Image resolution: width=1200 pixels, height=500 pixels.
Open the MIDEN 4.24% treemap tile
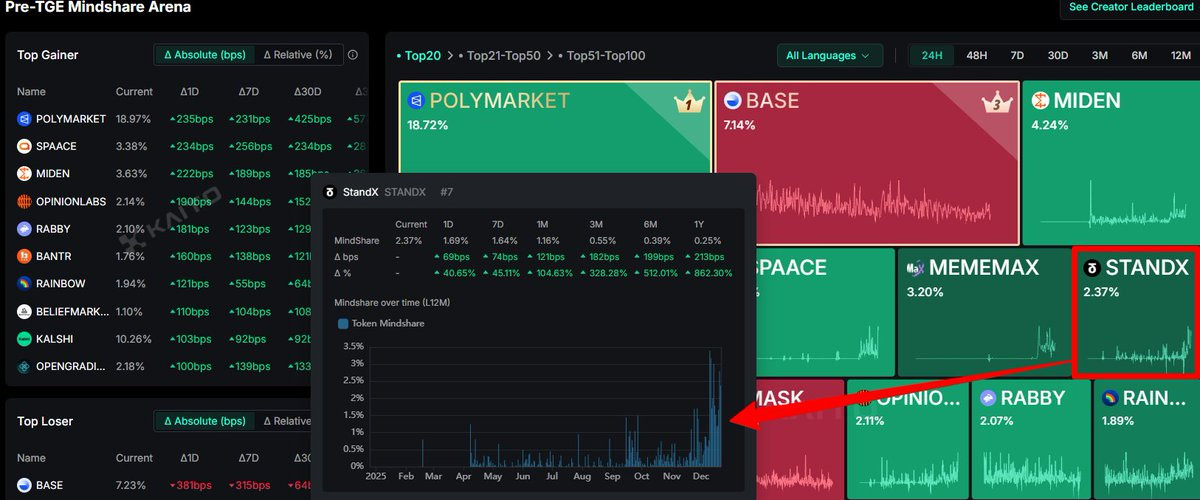[x=1111, y=163]
